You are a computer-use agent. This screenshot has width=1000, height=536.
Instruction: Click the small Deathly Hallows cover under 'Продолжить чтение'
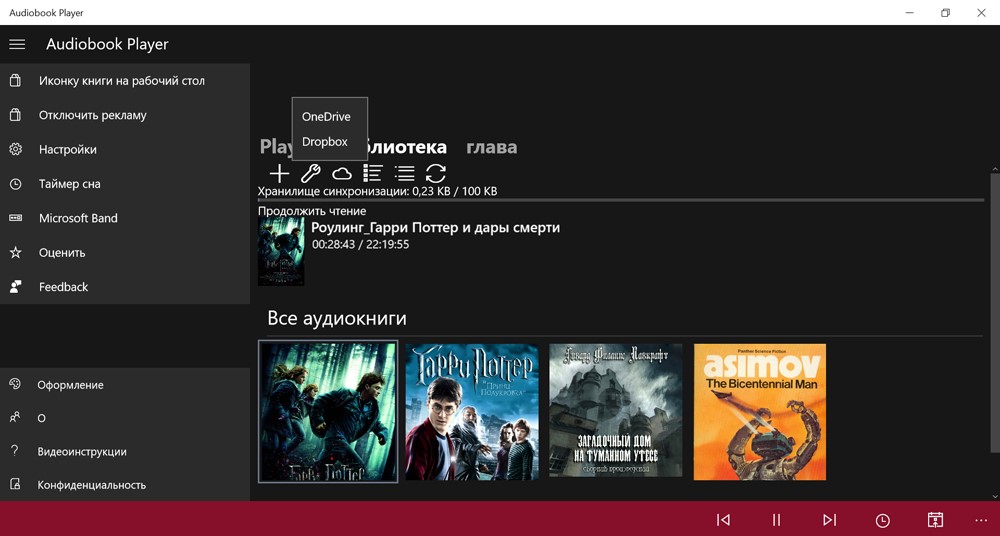[281, 251]
